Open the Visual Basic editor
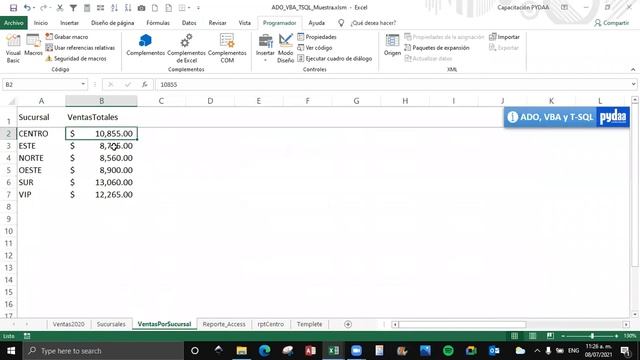 [x=13, y=49]
